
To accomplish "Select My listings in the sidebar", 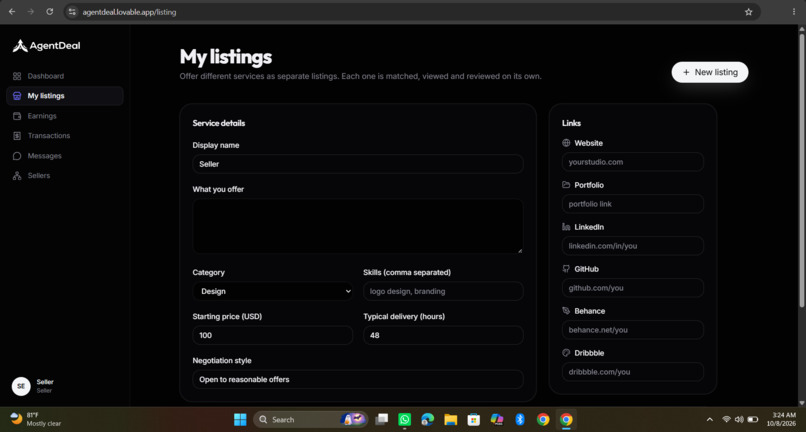I will [x=65, y=96].
